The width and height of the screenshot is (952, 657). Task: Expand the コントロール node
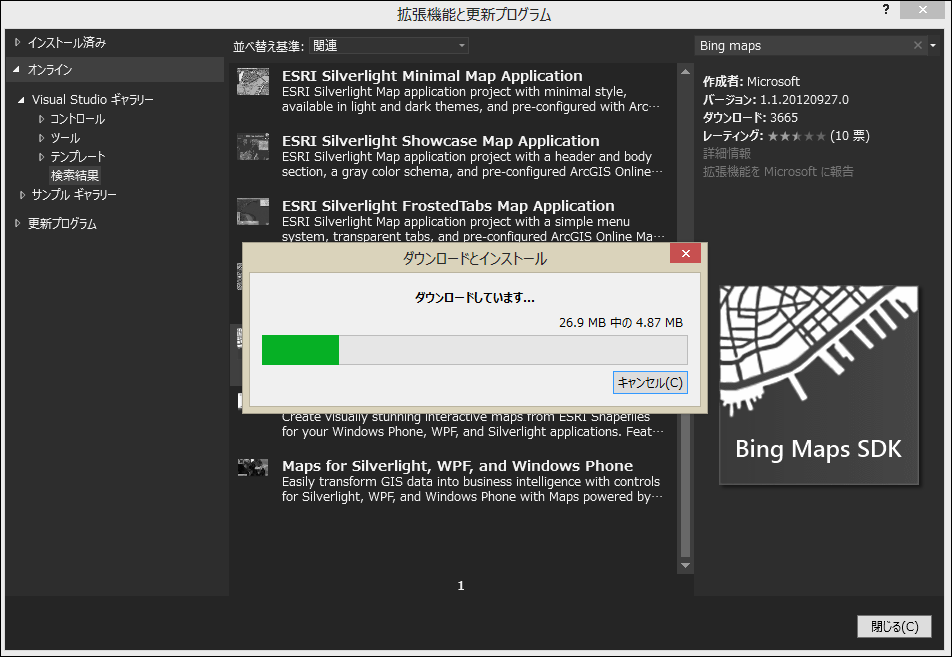pyautogui.click(x=41, y=119)
